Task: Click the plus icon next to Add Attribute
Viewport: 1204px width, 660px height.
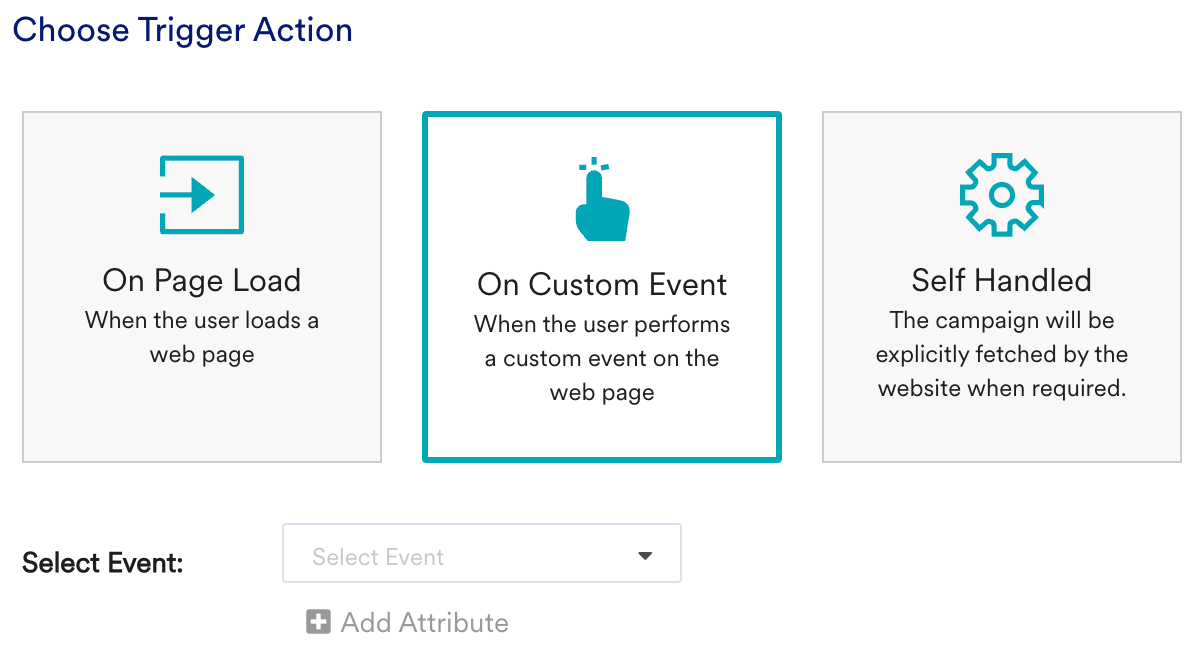Action: click(x=318, y=622)
